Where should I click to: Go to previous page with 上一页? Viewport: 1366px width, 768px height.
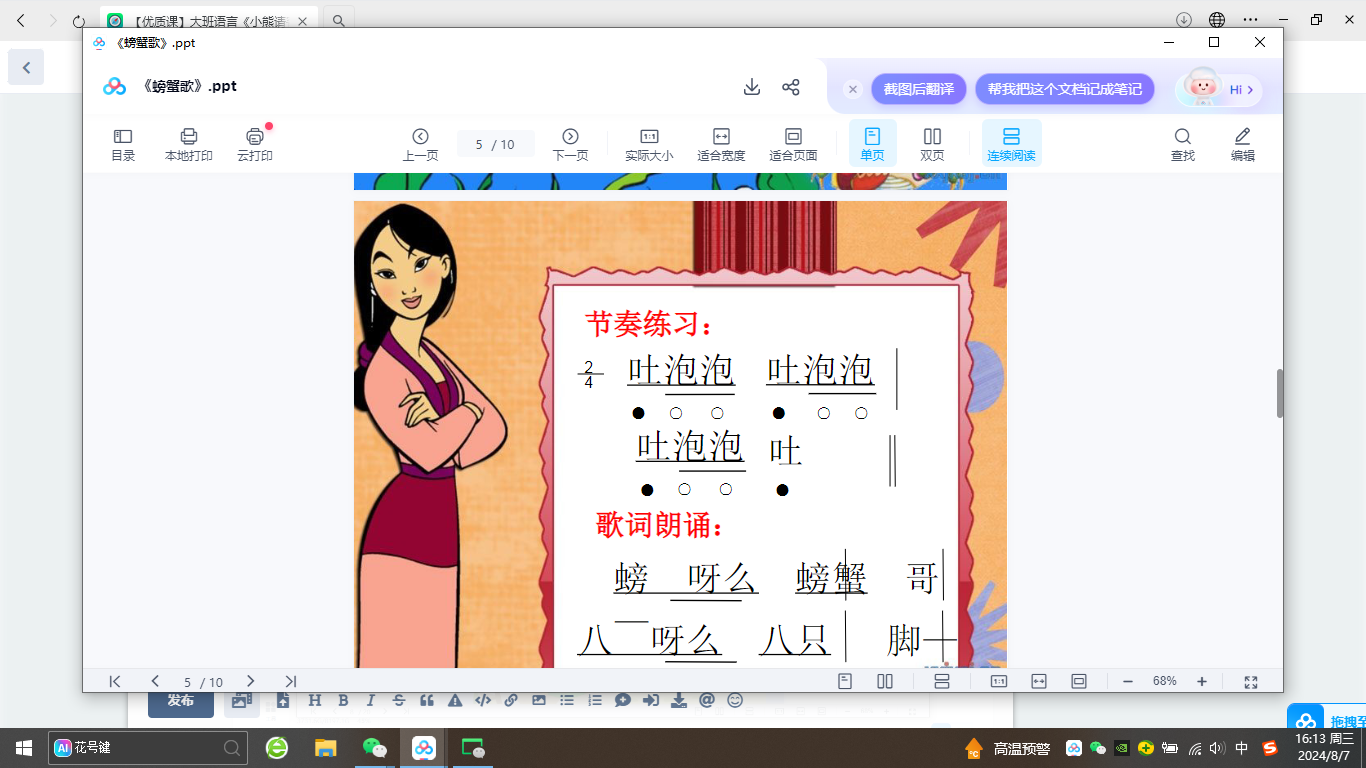tap(420, 145)
